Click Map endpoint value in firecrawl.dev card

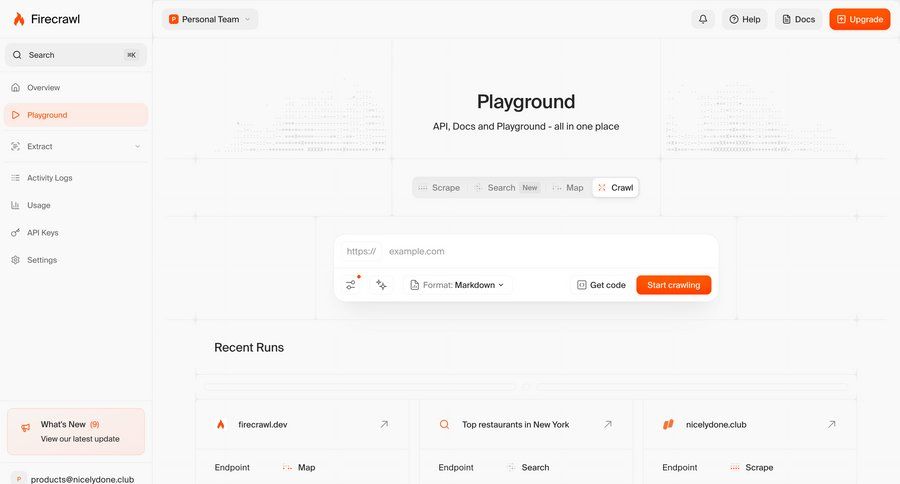tap(299, 467)
